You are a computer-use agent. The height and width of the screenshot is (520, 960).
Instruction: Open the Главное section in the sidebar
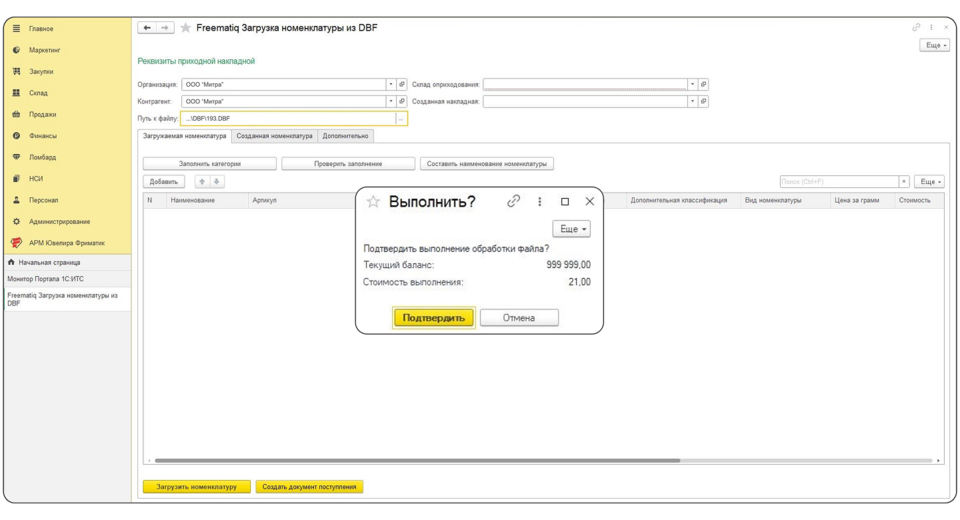(41, 29)
